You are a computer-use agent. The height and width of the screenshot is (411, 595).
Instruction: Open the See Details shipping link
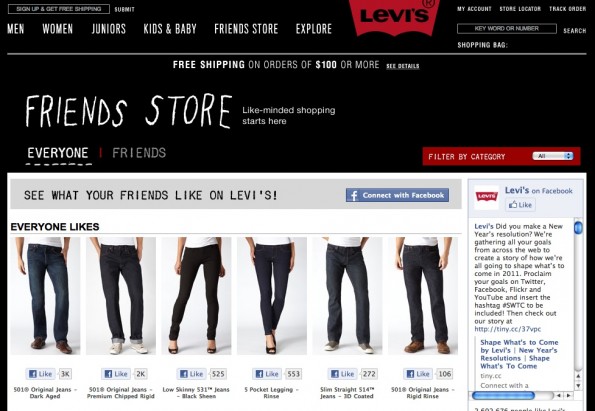403,66
